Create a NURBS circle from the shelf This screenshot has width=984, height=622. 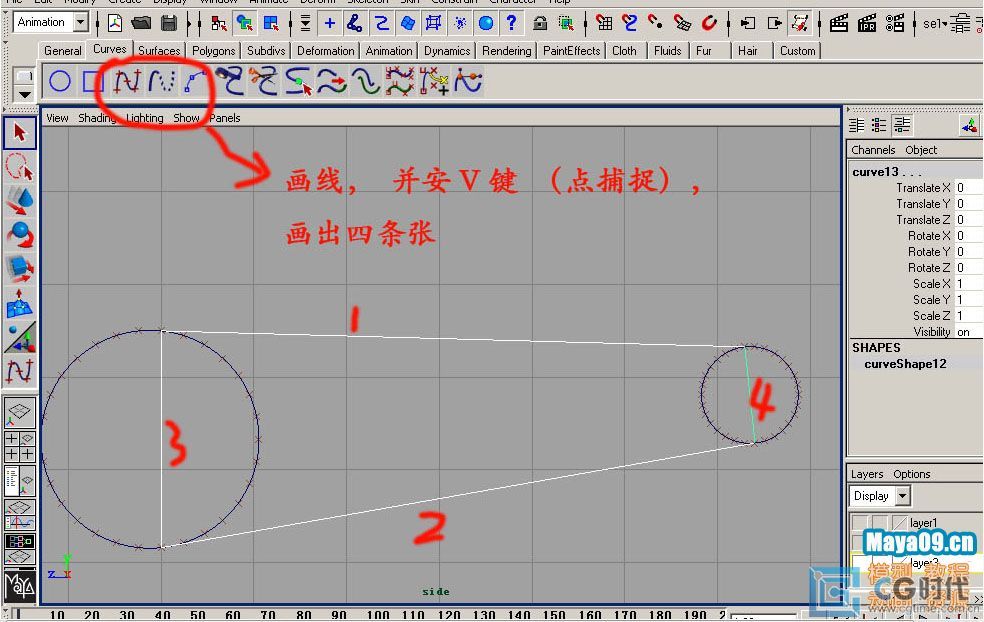tap(60, 82)
